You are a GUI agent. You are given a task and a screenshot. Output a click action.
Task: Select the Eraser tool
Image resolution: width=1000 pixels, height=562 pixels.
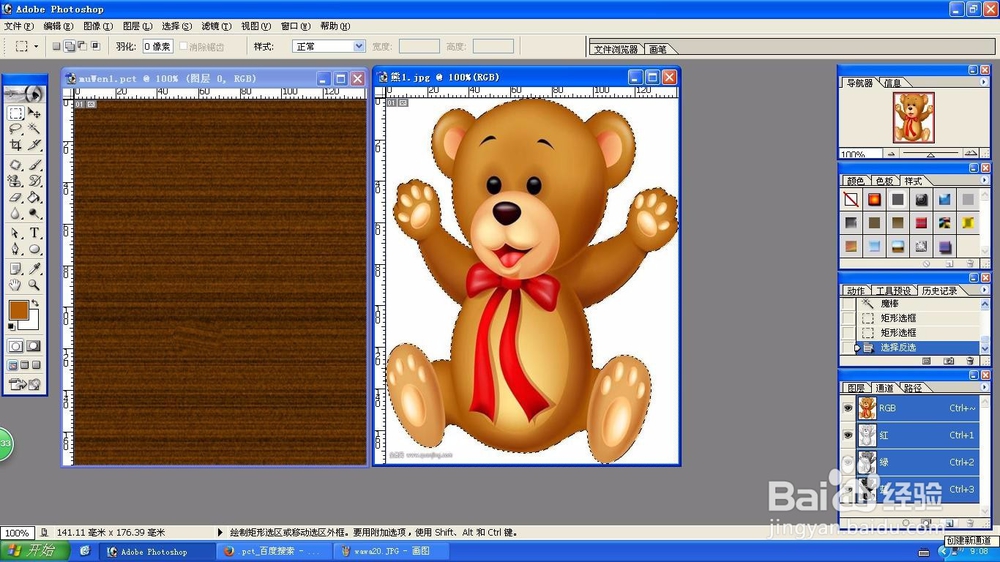point(16,197)
